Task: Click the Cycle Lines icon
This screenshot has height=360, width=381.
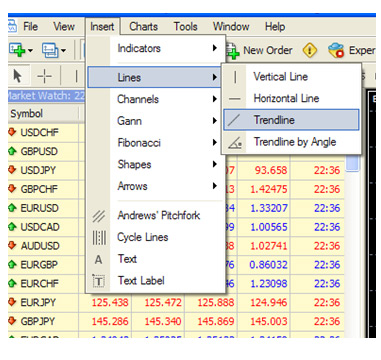Action: (99, 238)
